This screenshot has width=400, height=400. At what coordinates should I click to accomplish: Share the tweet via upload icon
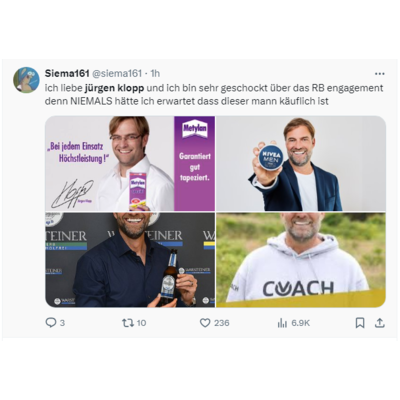[380, 323]
